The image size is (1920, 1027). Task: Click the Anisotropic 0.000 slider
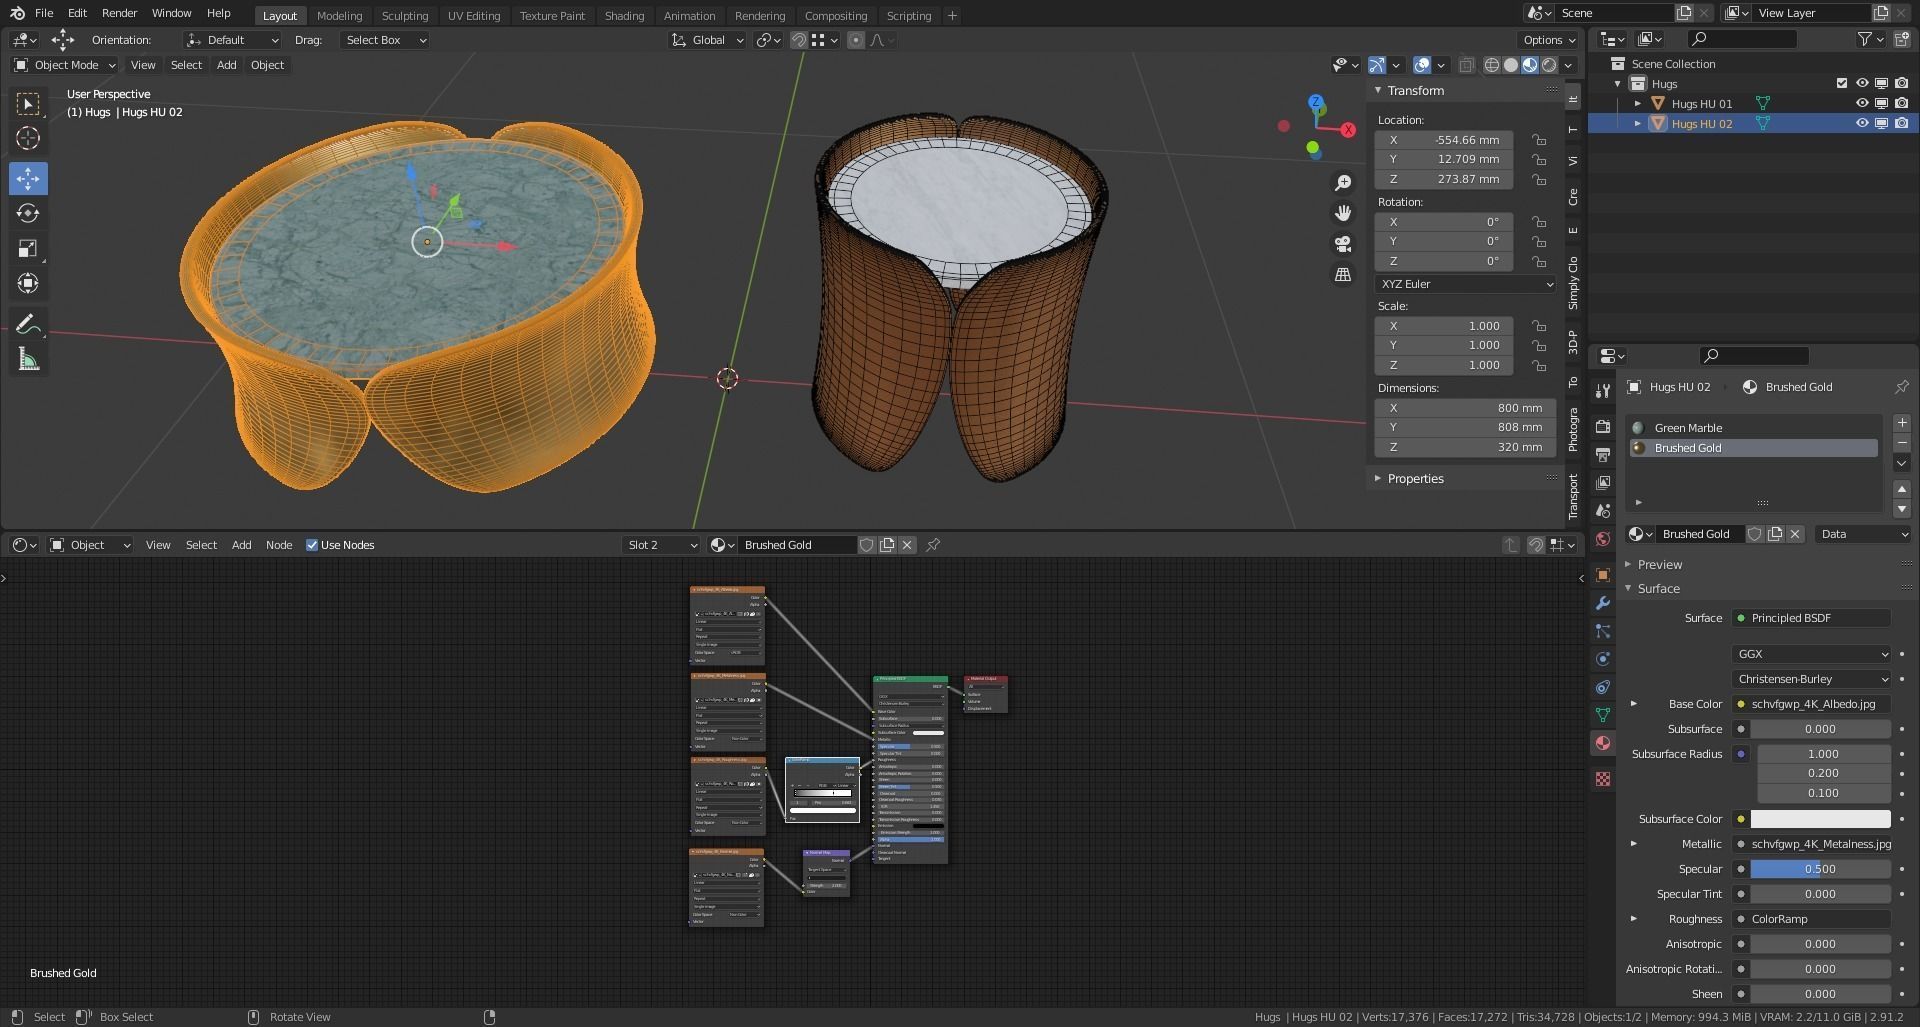pyautogui.click(x=1820, y=944)
